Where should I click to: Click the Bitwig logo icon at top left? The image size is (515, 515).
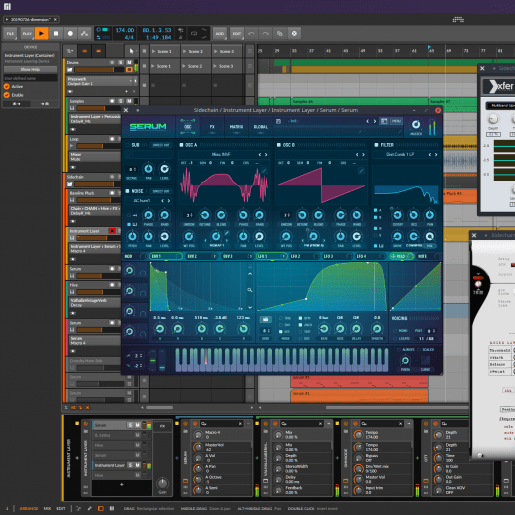(7, 6)
